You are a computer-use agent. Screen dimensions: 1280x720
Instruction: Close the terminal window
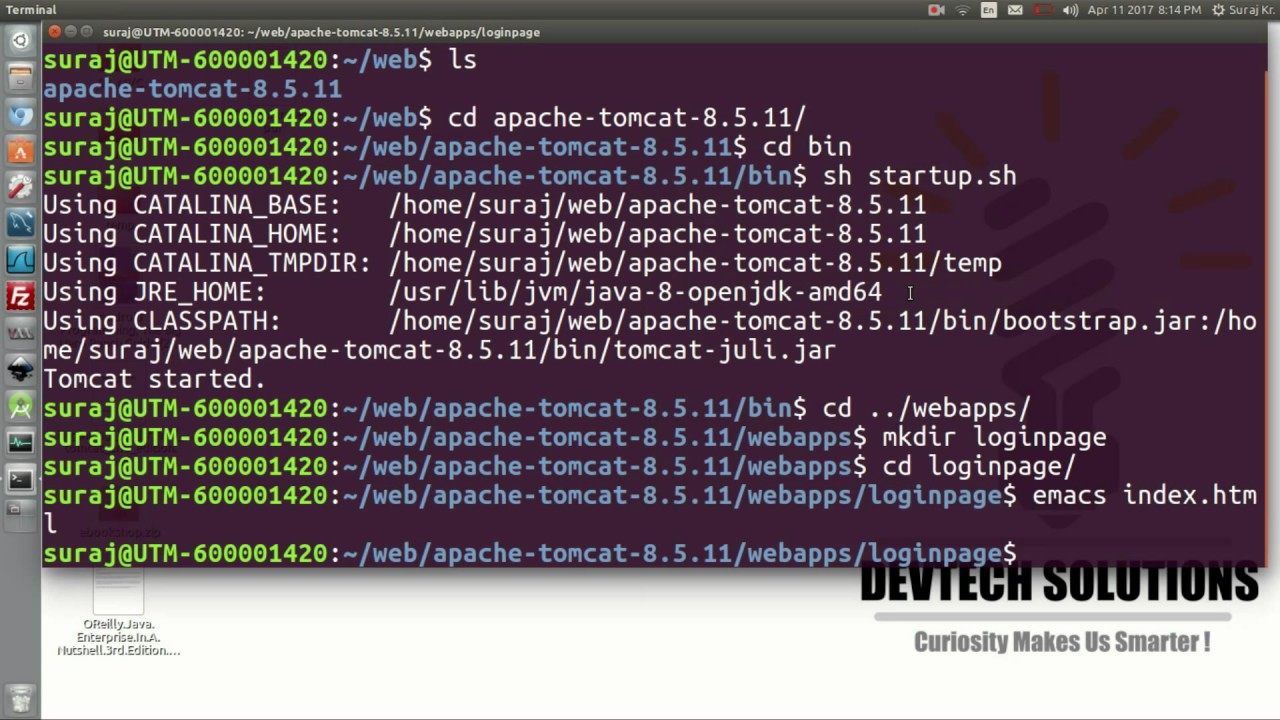point(54,32)
